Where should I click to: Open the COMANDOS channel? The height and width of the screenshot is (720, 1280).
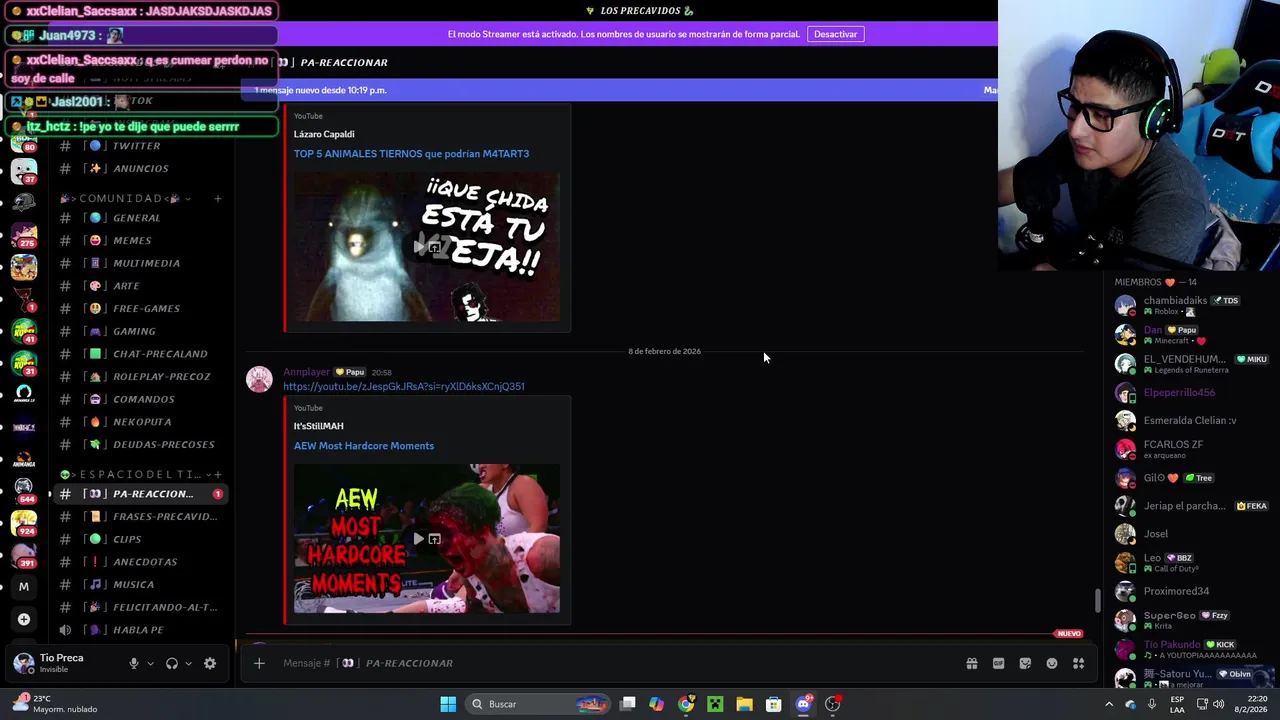pyautogui.click(x=138, y=399)
